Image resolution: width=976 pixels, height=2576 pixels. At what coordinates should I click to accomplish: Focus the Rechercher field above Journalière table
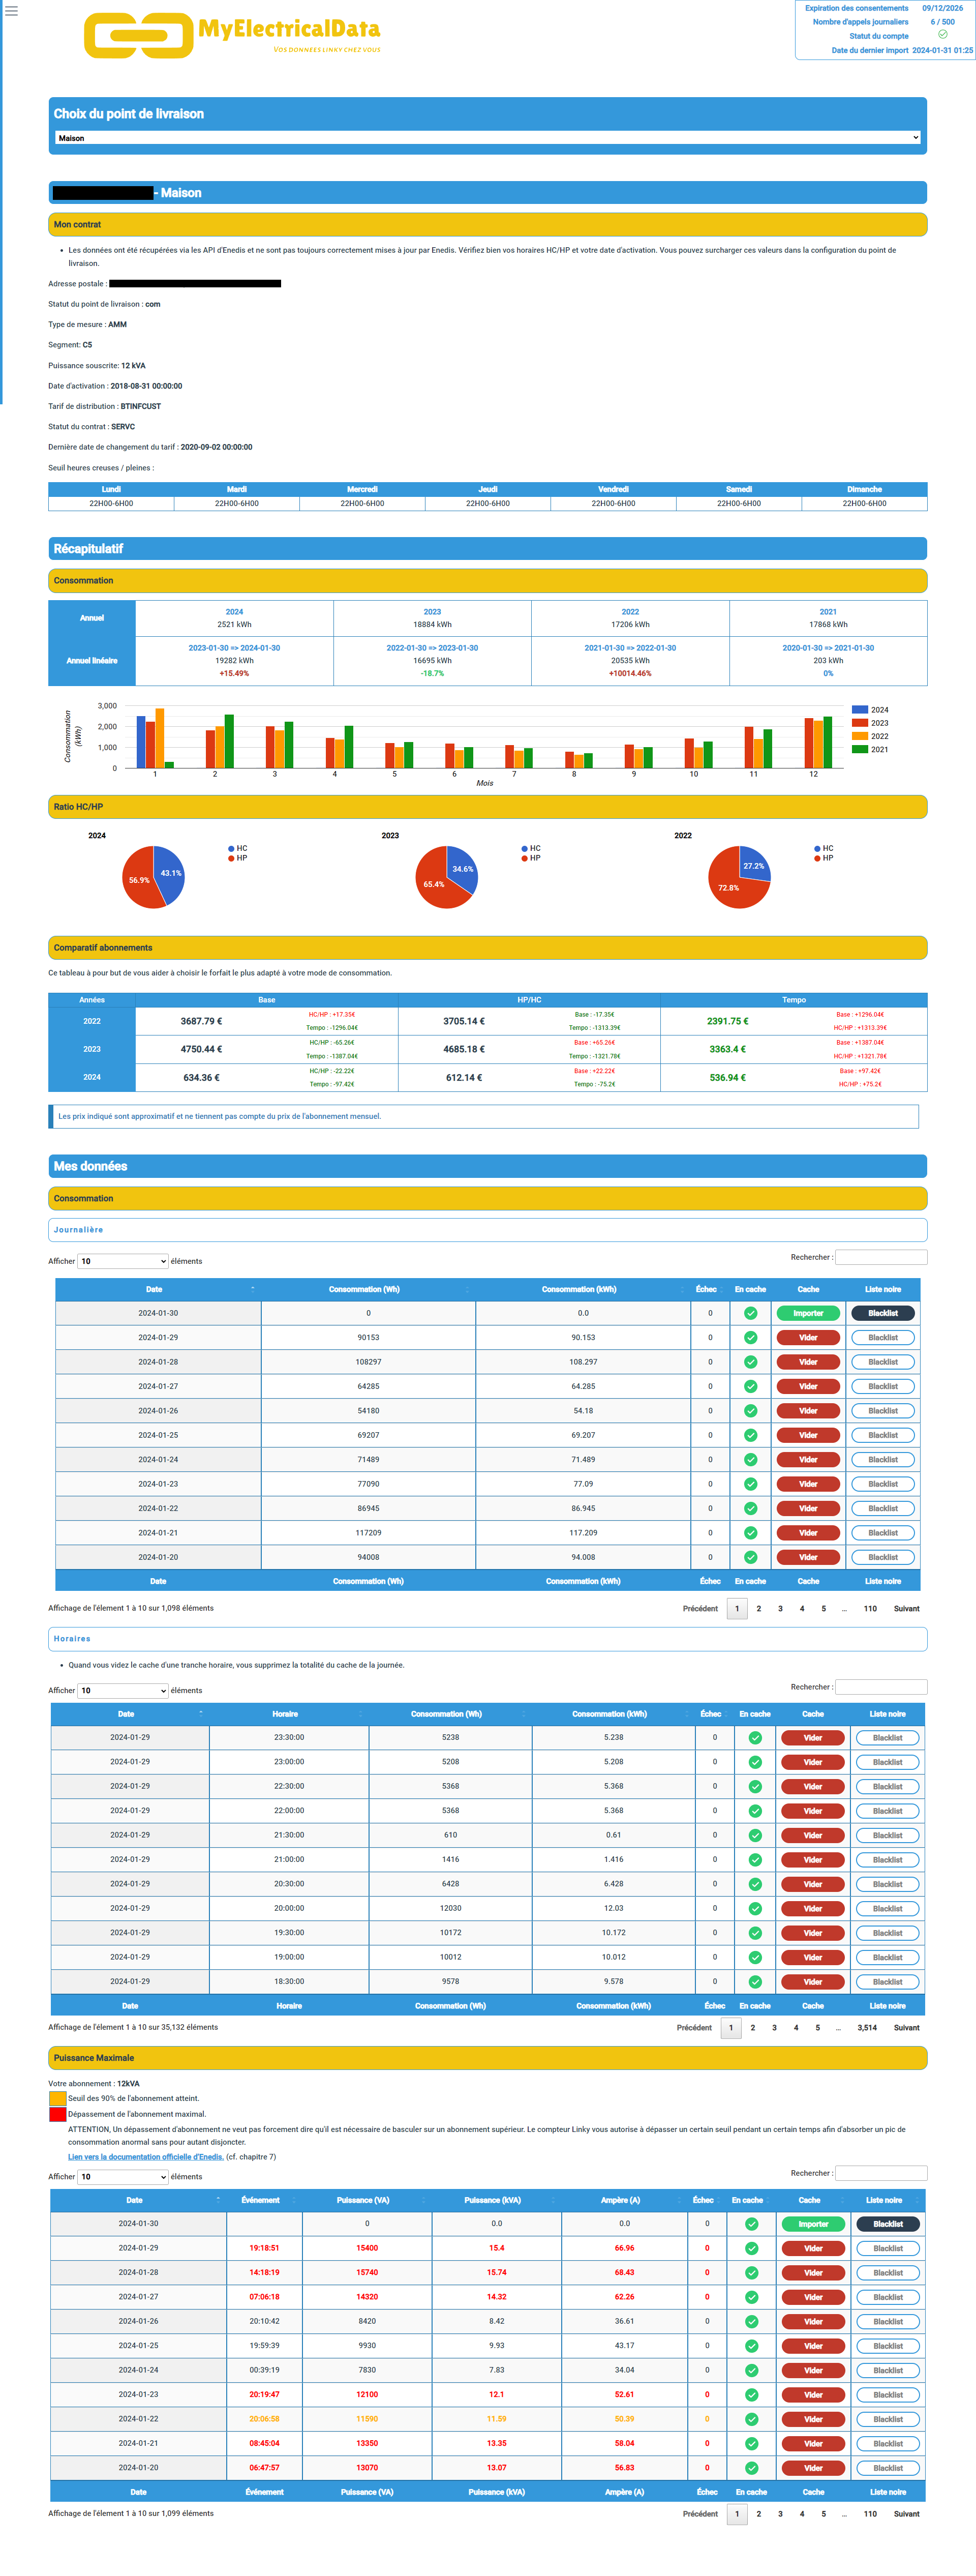click(x=881, y=1257)
